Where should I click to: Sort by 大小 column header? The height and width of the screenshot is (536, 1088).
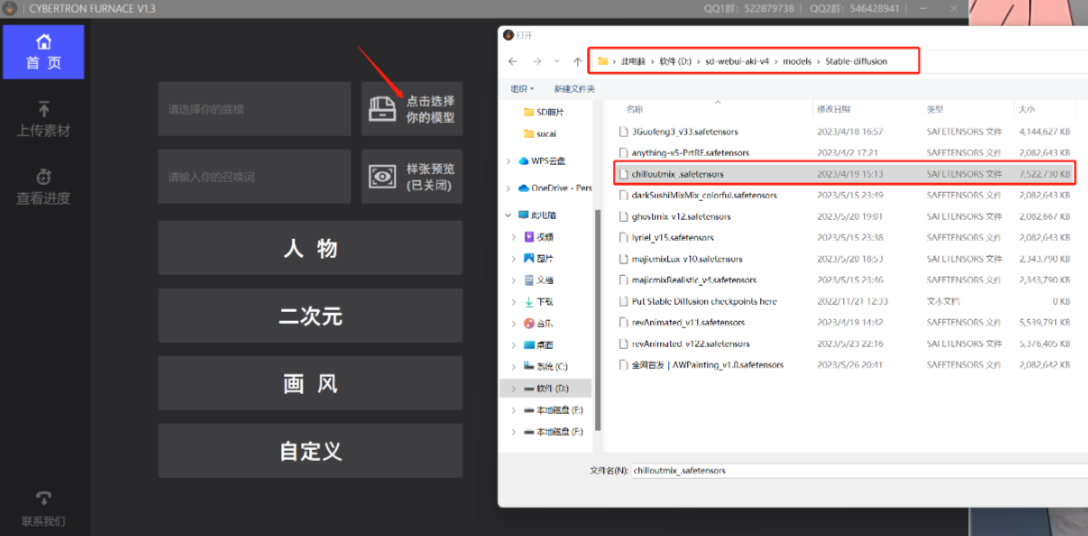point(1026,110)
